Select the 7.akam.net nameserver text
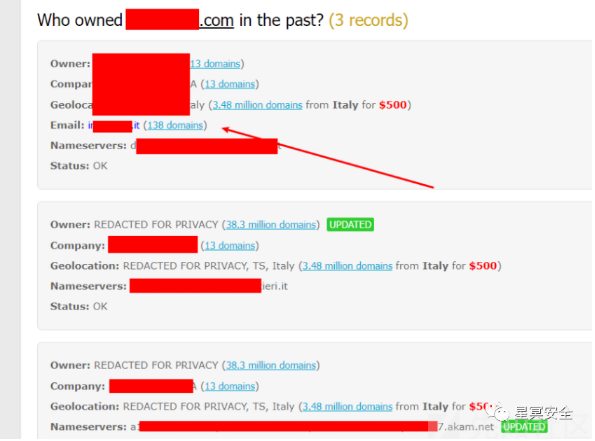Image resolution: width=595 pixels, height=441 pixels. pyautogui.click(x=466, y=427)
